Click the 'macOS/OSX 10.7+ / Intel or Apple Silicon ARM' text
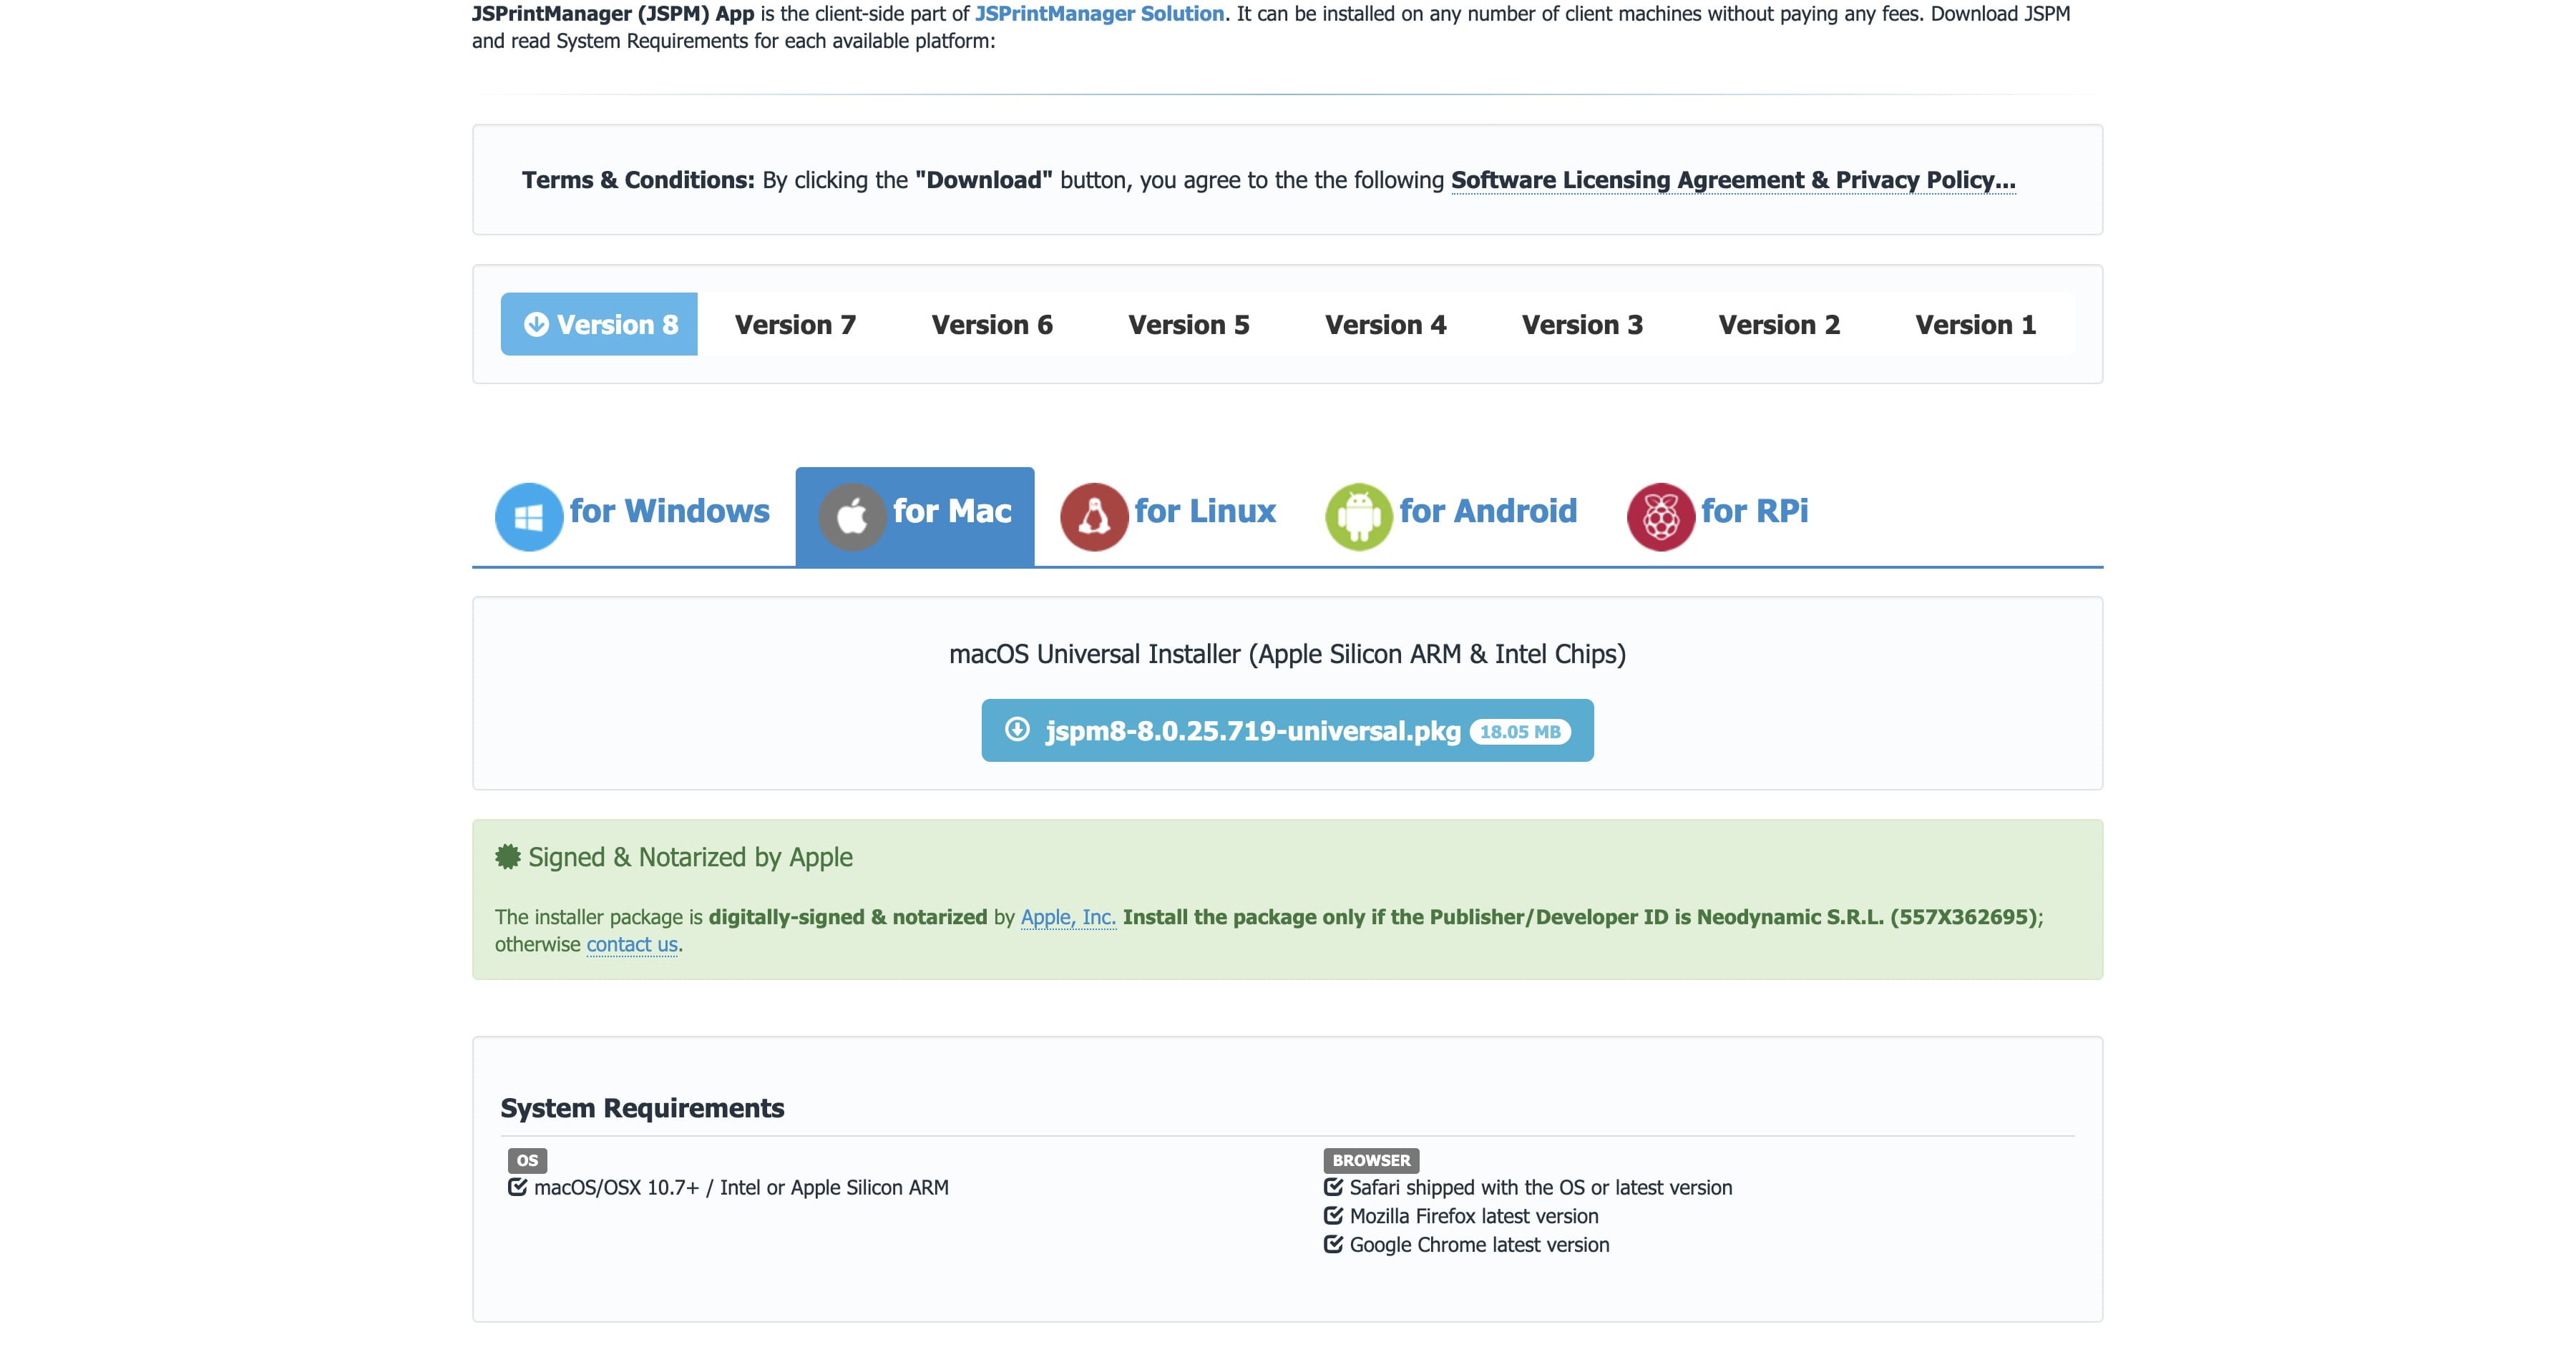 pos(741,1187)
